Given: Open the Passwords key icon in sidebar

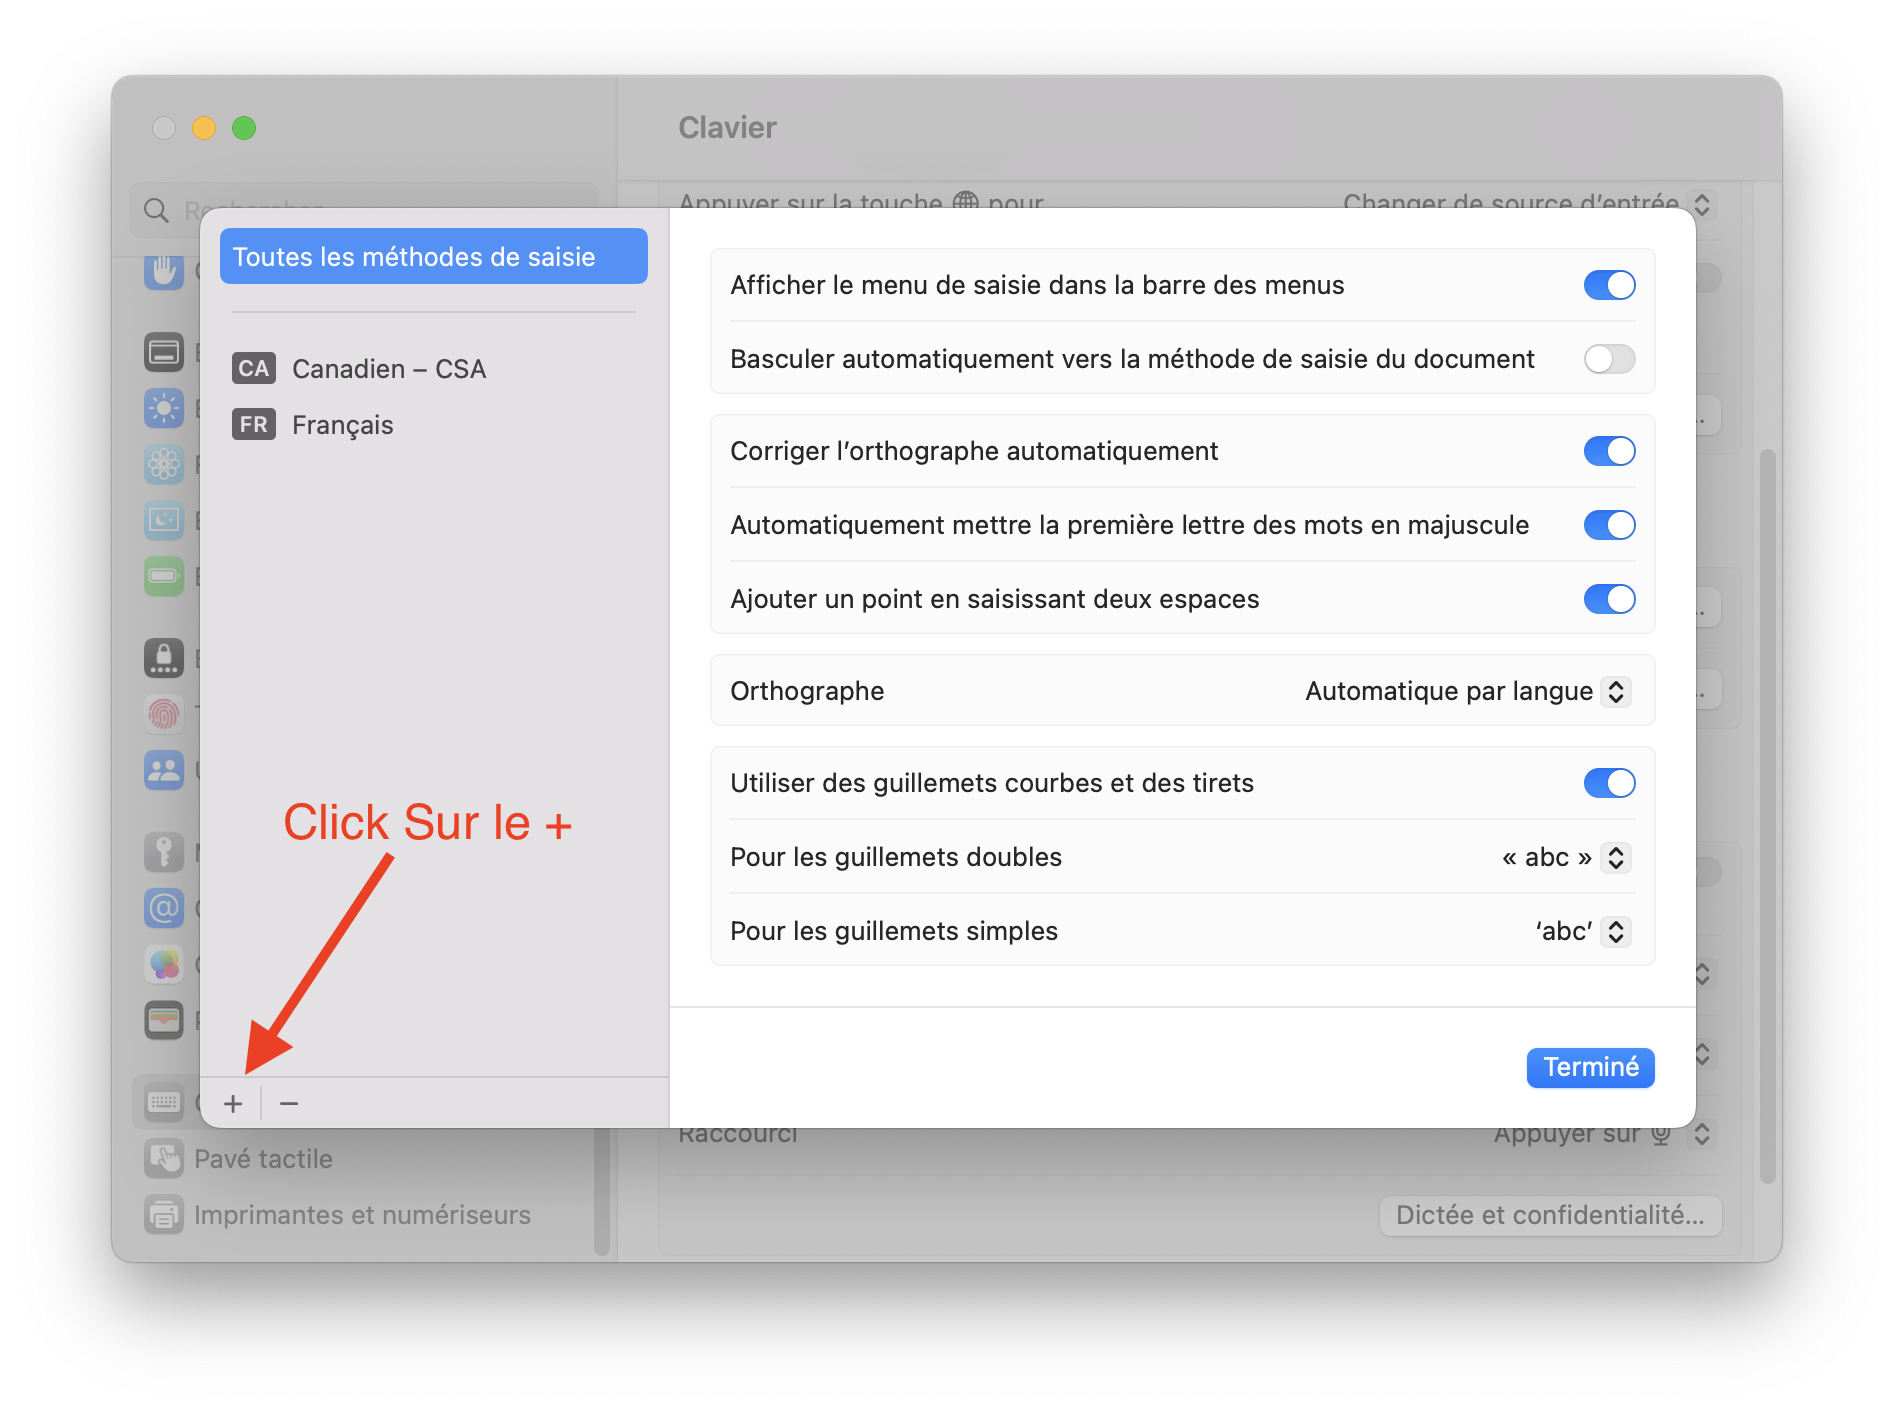Looking at the screenshot, I should pos(164,852).
